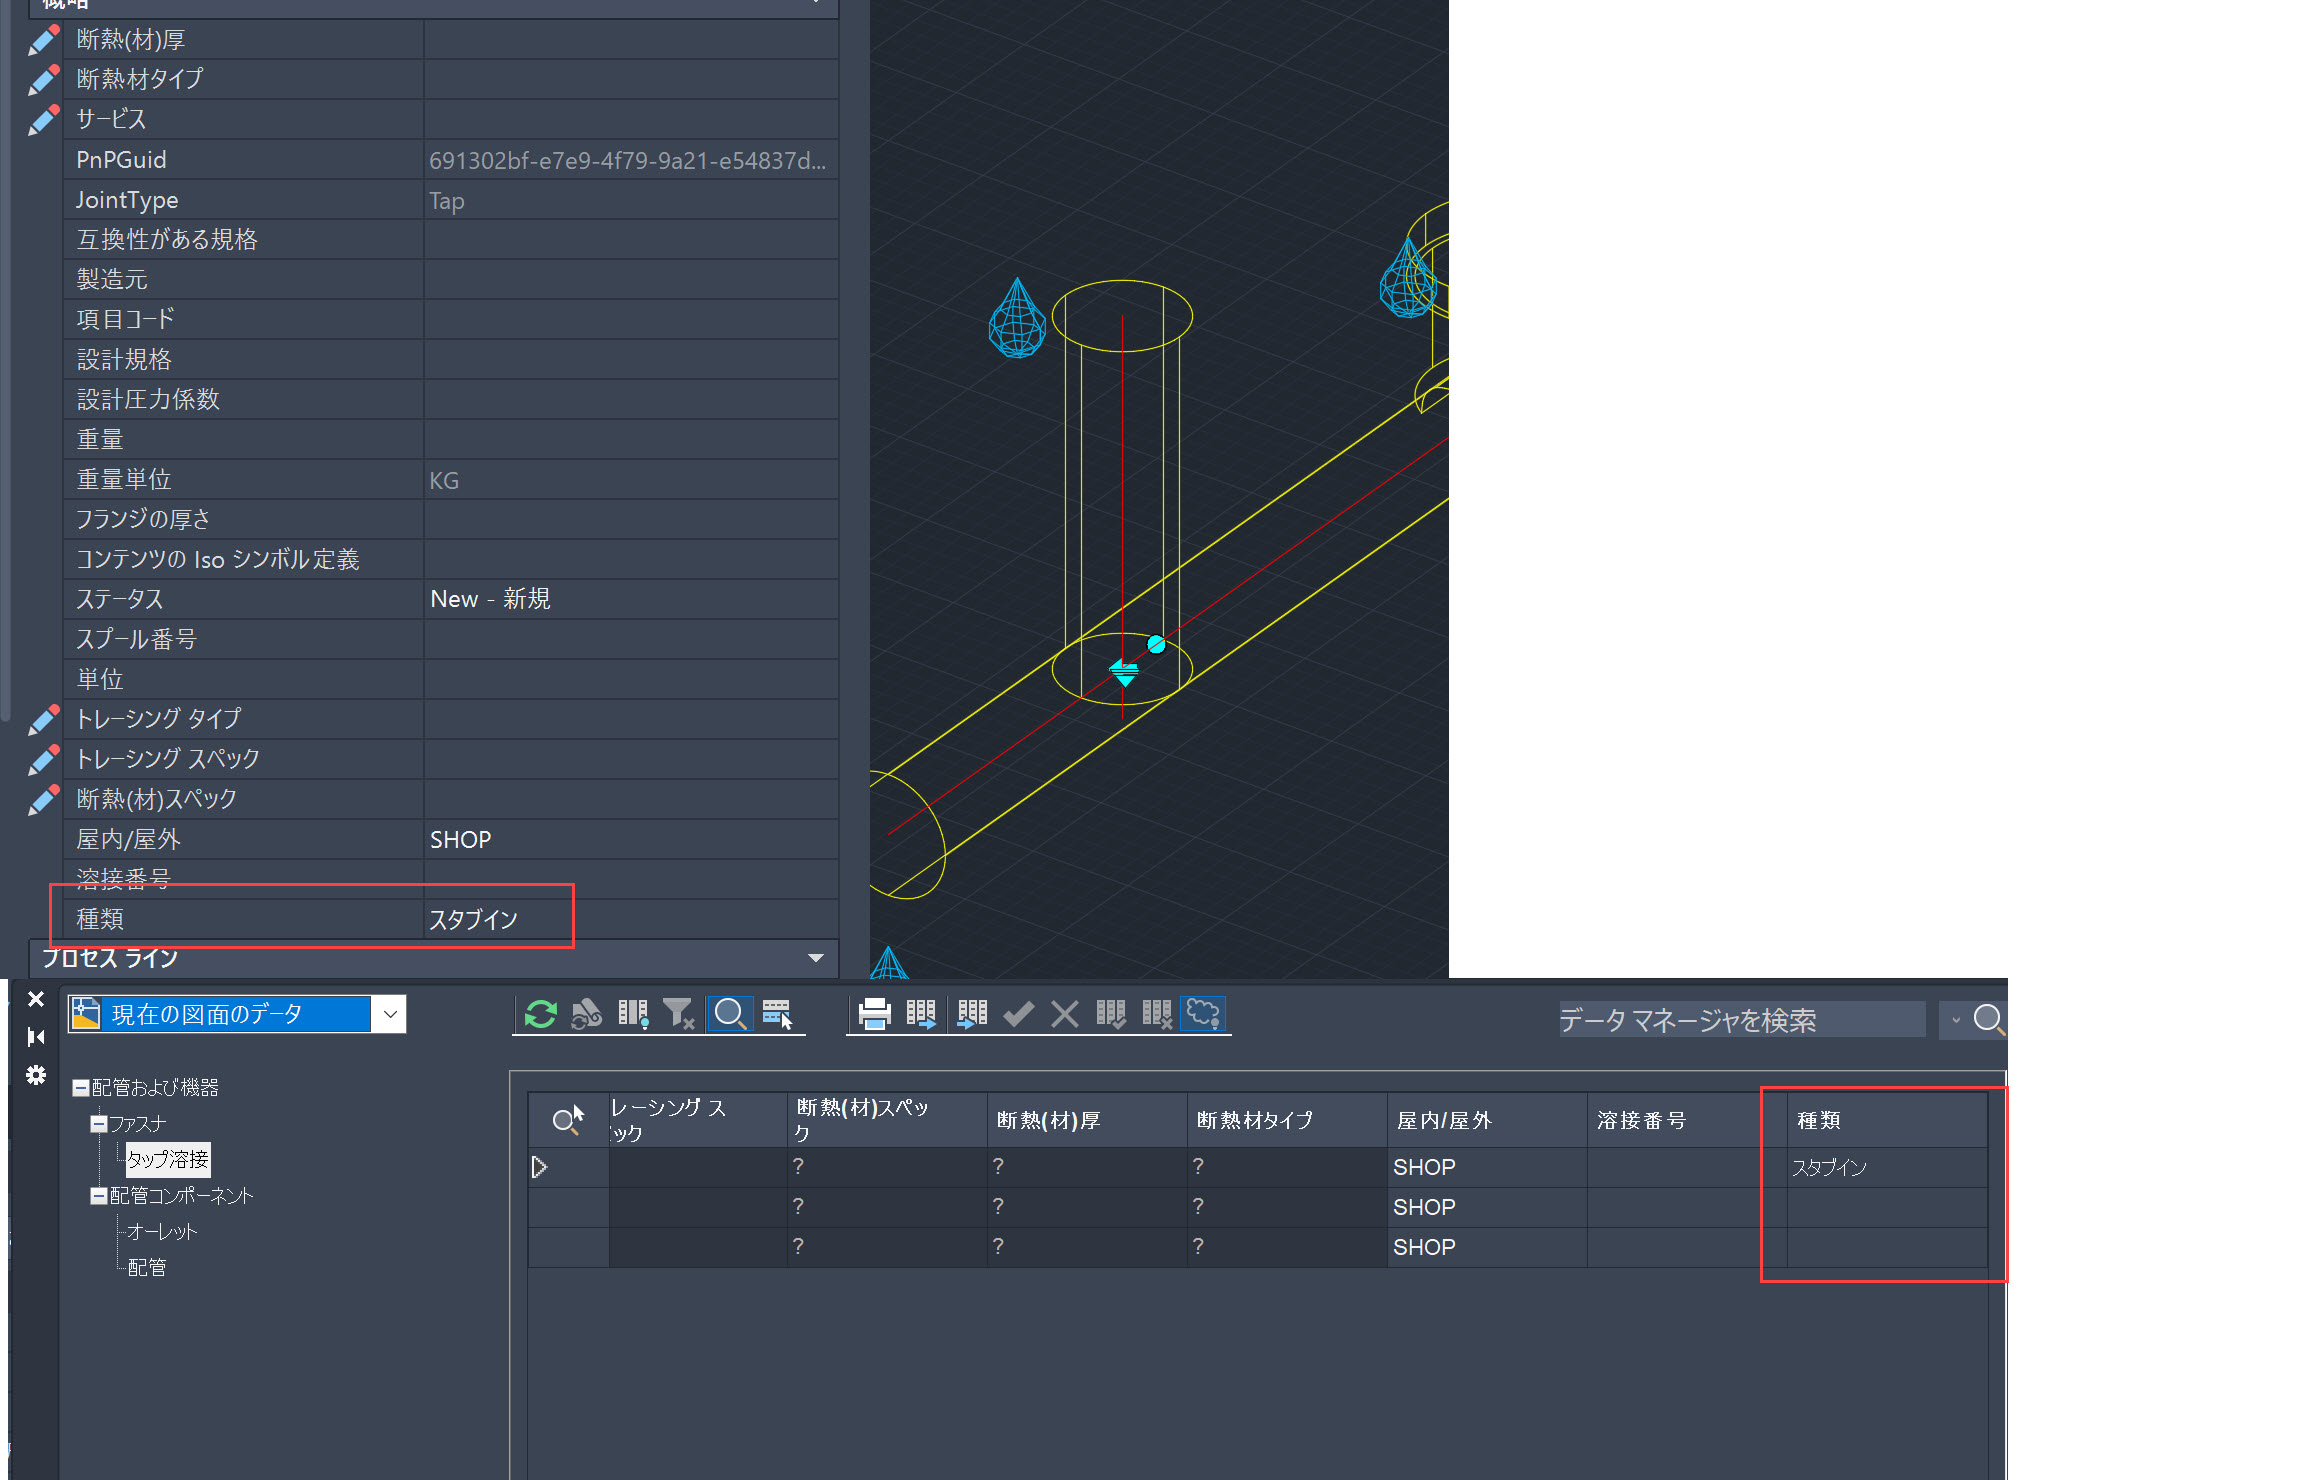Click the ステータス value New - 新規
The width and height of the screenshot is (2303, 1480).
(631, 599)
